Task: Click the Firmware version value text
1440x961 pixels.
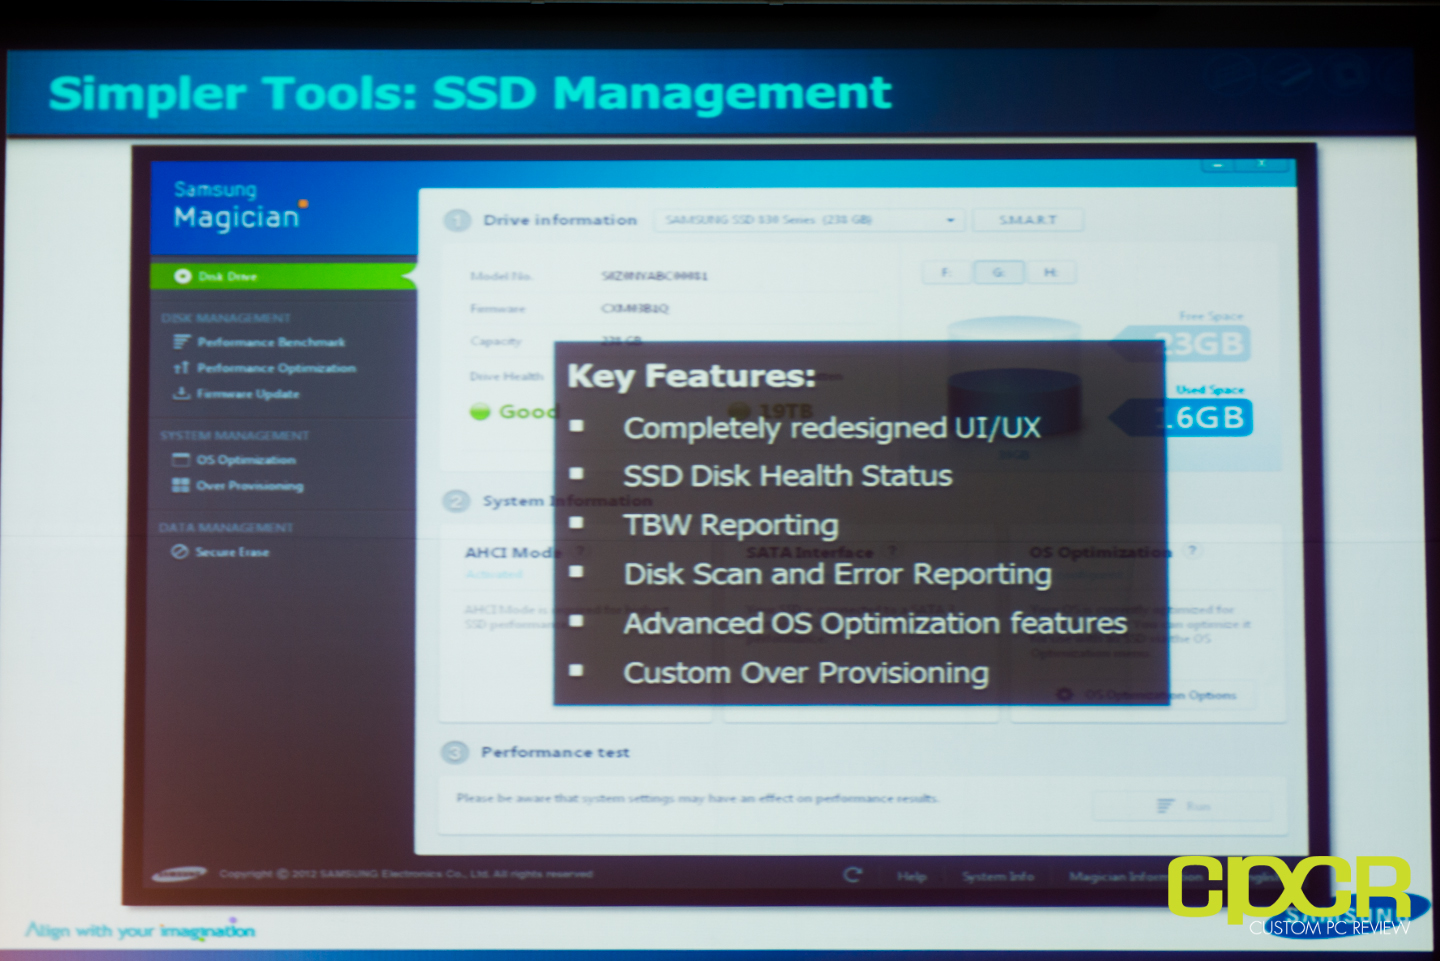Action: (634, 308)
